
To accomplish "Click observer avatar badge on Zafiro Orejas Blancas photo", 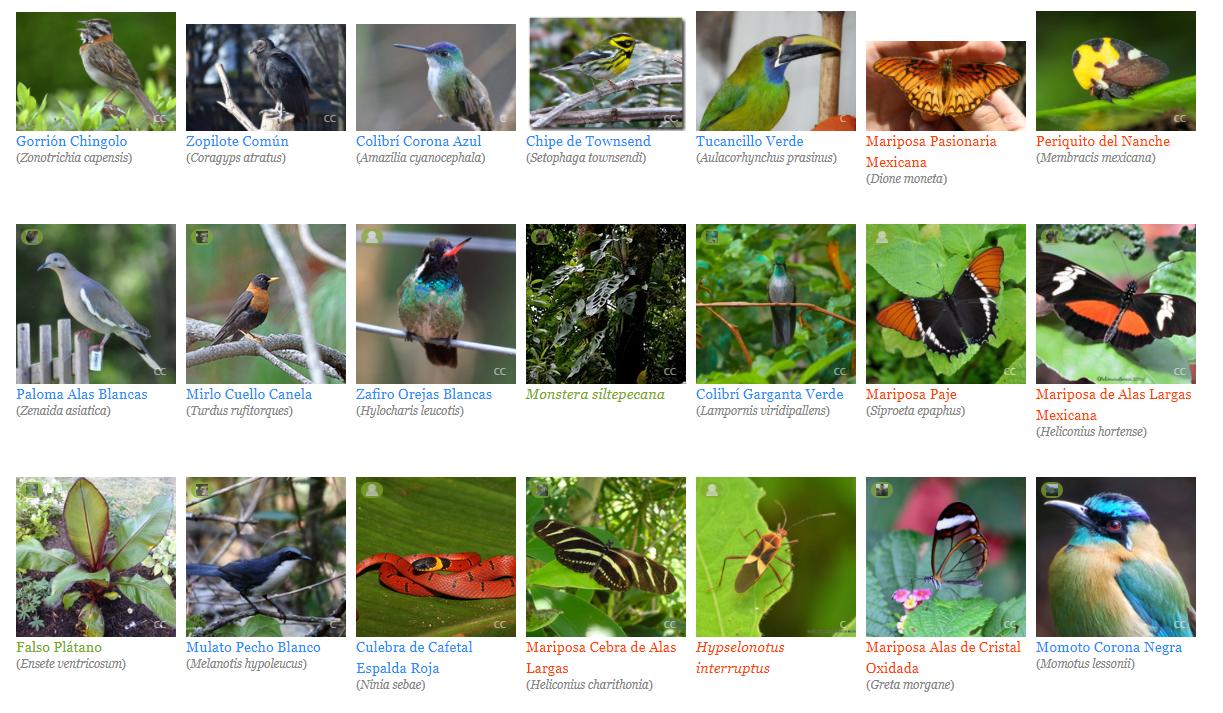I will pos(371,238).
